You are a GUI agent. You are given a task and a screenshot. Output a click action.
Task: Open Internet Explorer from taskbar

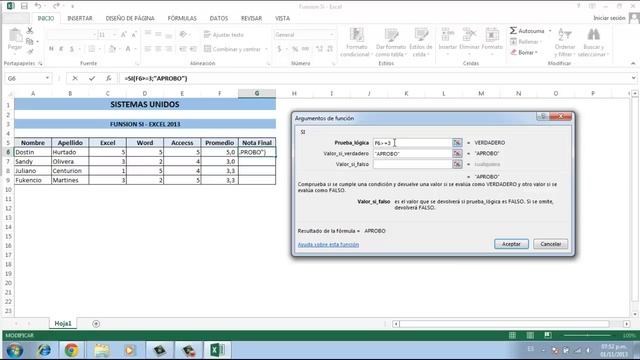click(x=44, y=350)
